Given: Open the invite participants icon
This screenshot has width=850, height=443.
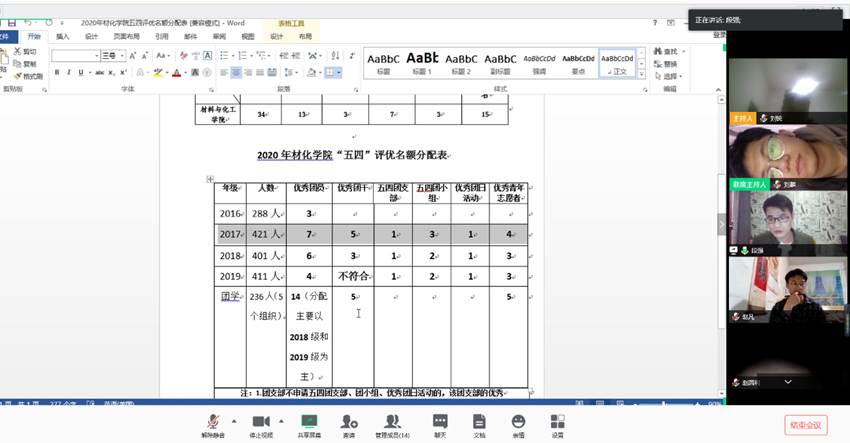Looking at the screenshot, I should click(x=348, y=421).
